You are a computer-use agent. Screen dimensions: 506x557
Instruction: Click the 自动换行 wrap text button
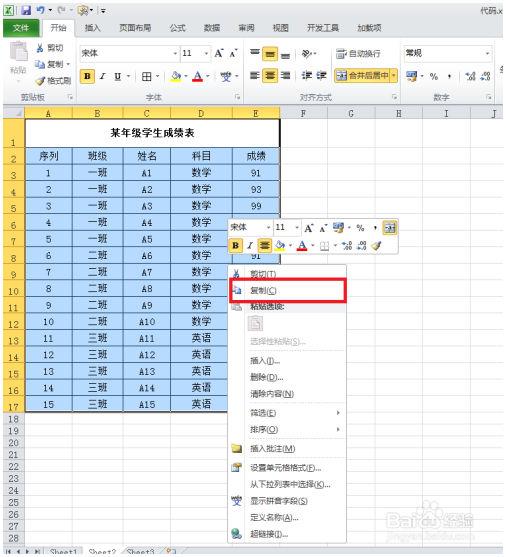point(359,54)
